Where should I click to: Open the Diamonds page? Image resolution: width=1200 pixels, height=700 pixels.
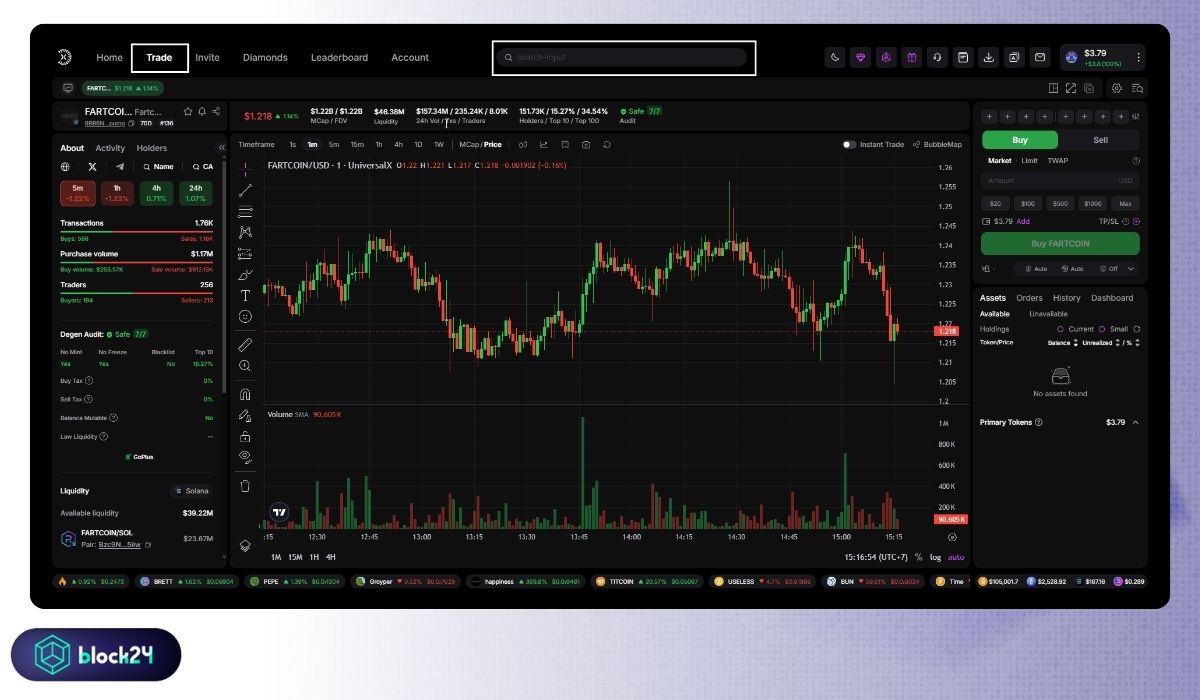(x=265, y=58)
